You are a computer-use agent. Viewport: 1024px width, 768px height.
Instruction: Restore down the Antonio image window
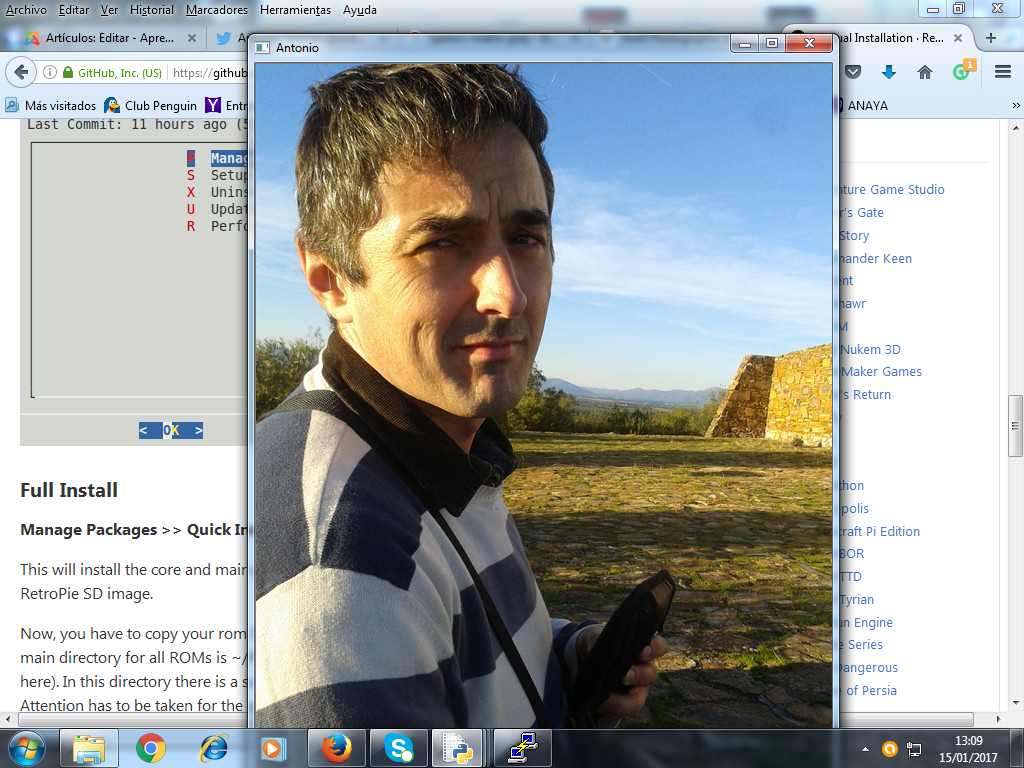[x=772, y=44]
